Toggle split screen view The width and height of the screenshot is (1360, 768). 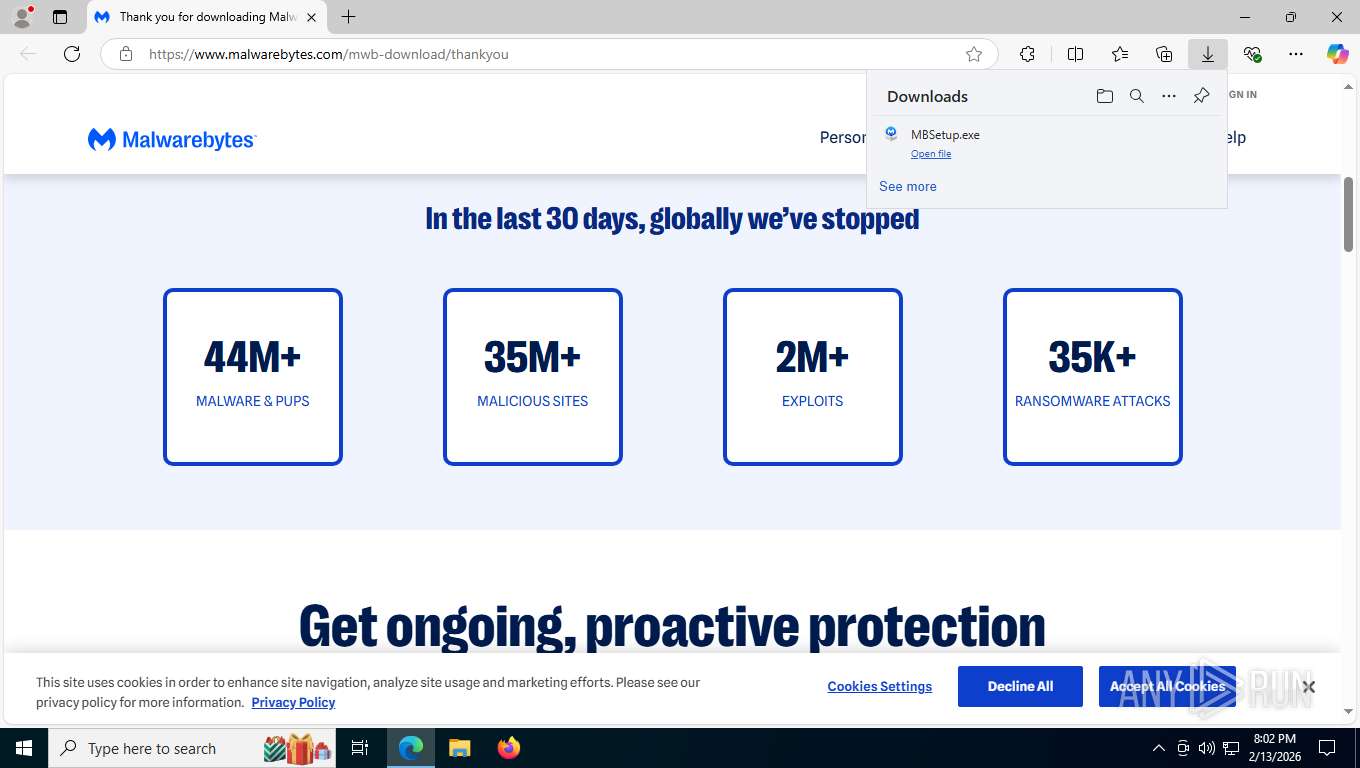tap(1075, 54)
